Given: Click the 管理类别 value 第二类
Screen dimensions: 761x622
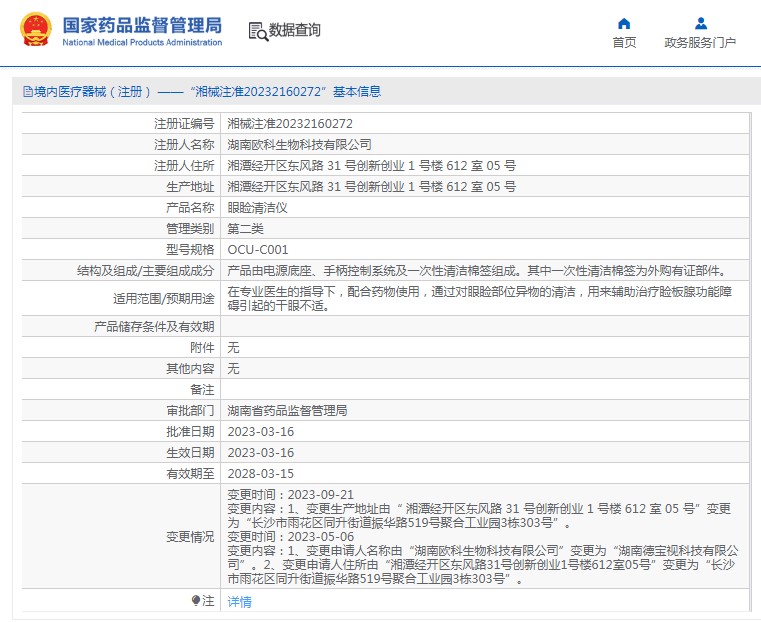Looking at the screenshot, I should (x=245, y=228).
